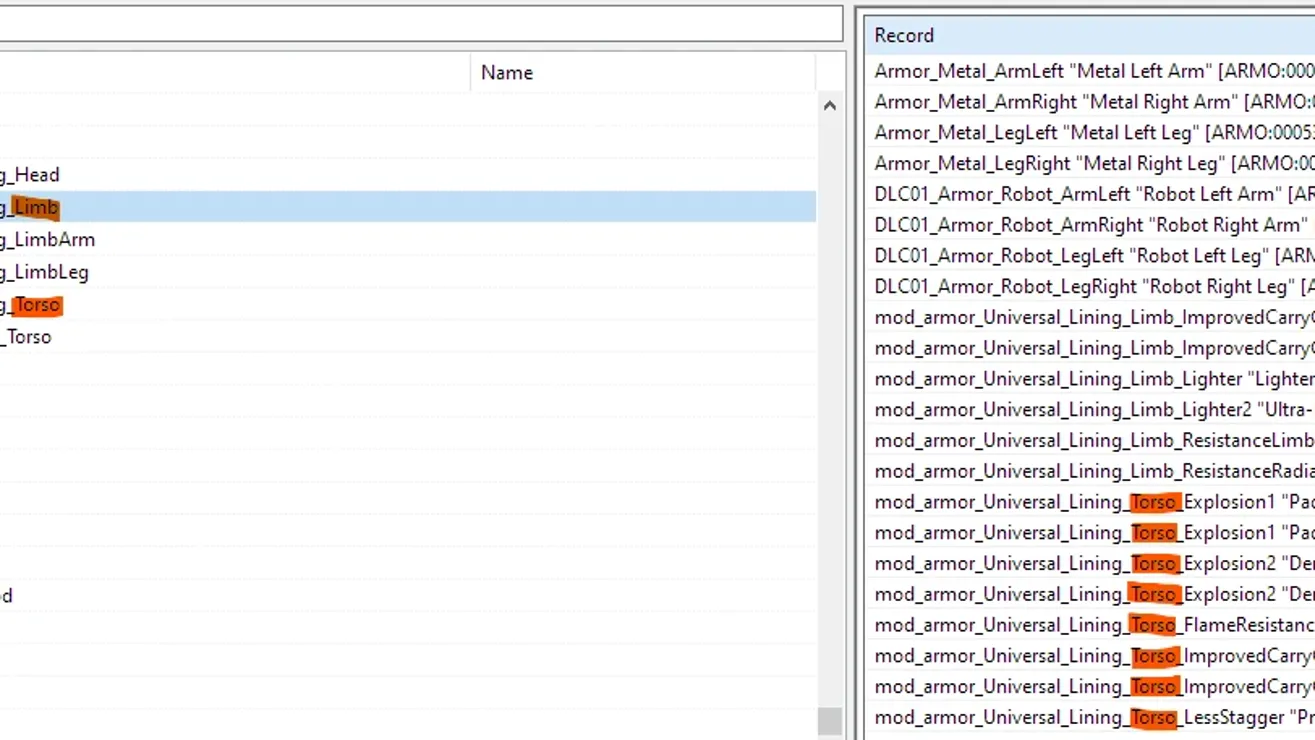1315x740 pixels.
Task: Select the Armor_Metal_LegLeft record
Action: (1090, 133)
